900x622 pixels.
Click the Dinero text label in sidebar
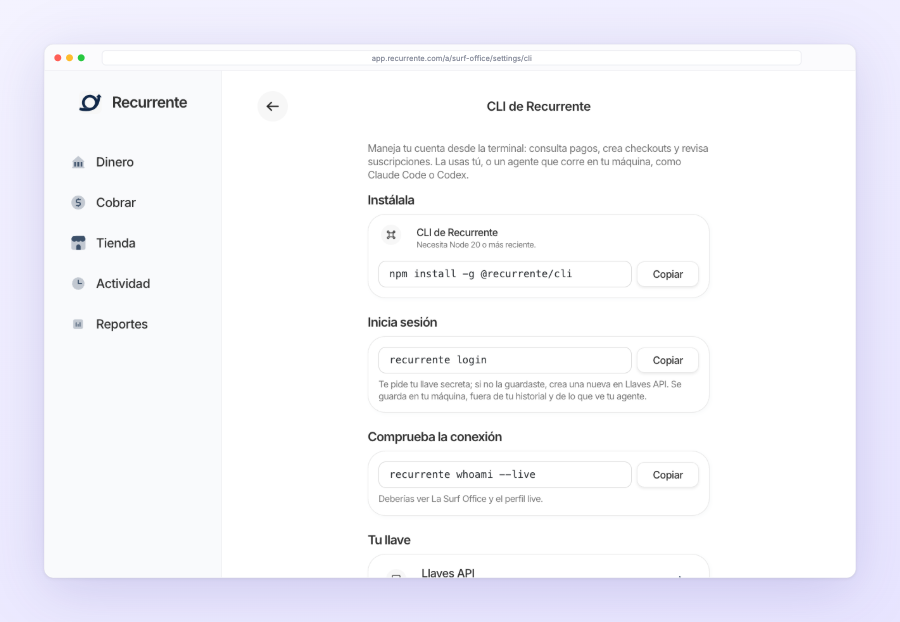point(115,162)
